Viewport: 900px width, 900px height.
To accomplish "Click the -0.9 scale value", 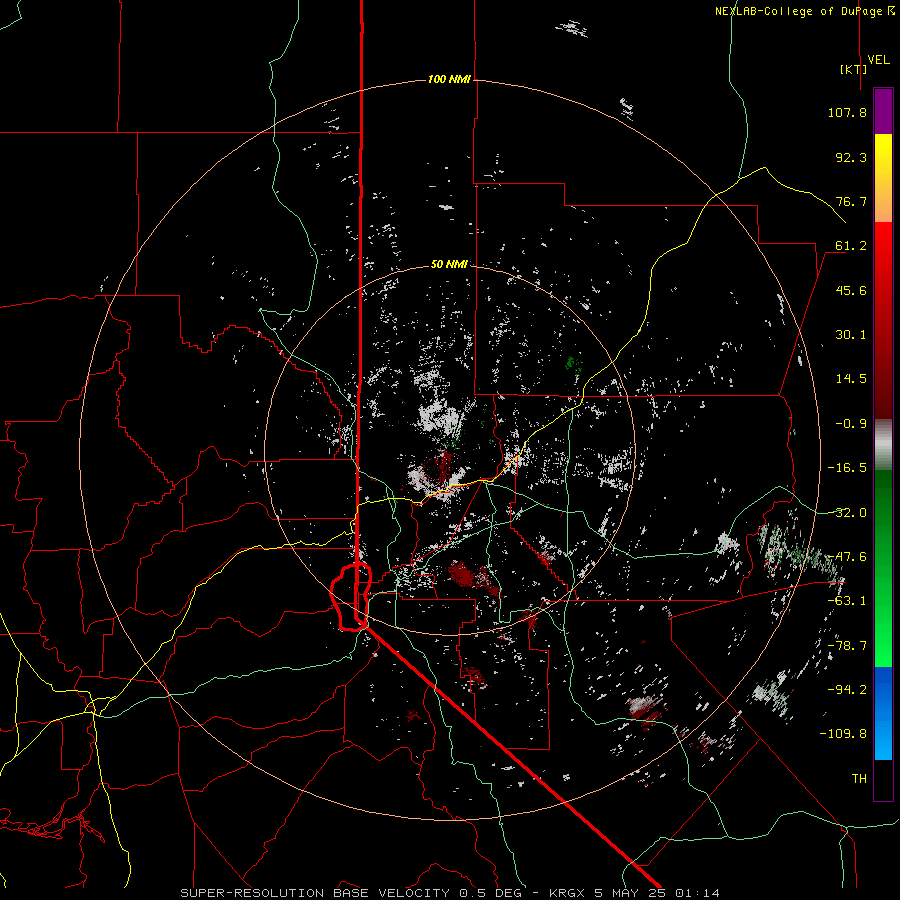I will pos(851,424).
